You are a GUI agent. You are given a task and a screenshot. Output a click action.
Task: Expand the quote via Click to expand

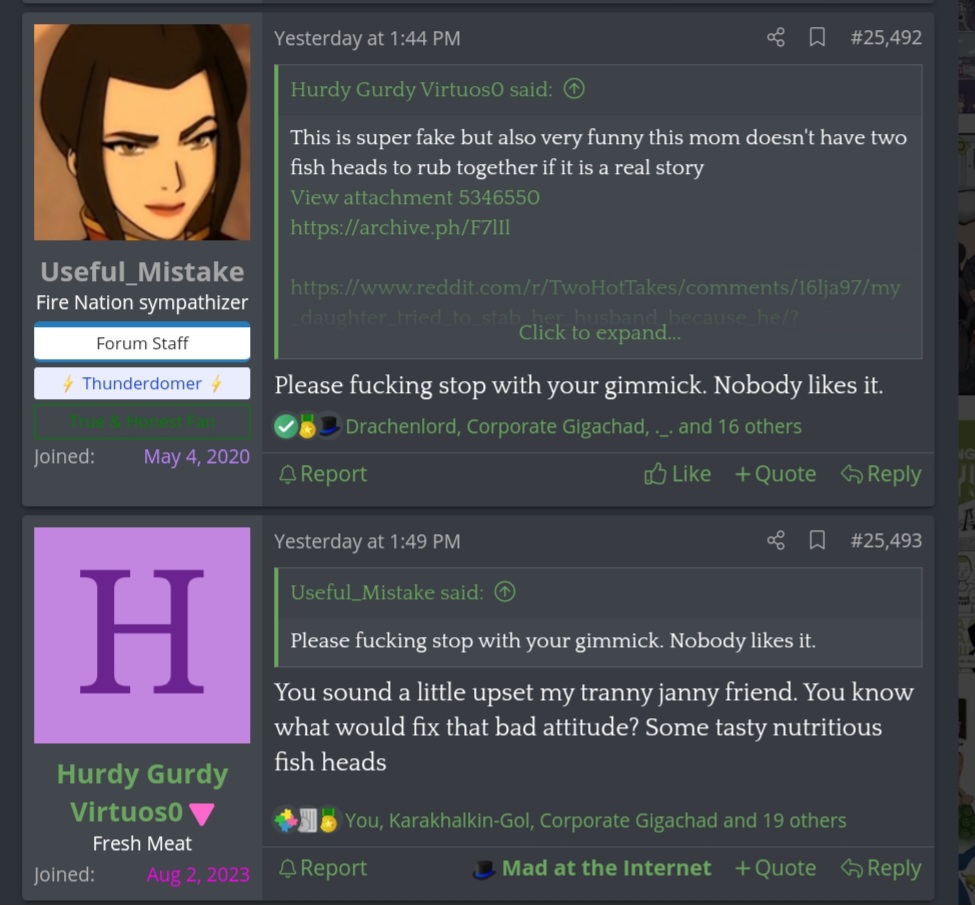[x=599, y=333]
